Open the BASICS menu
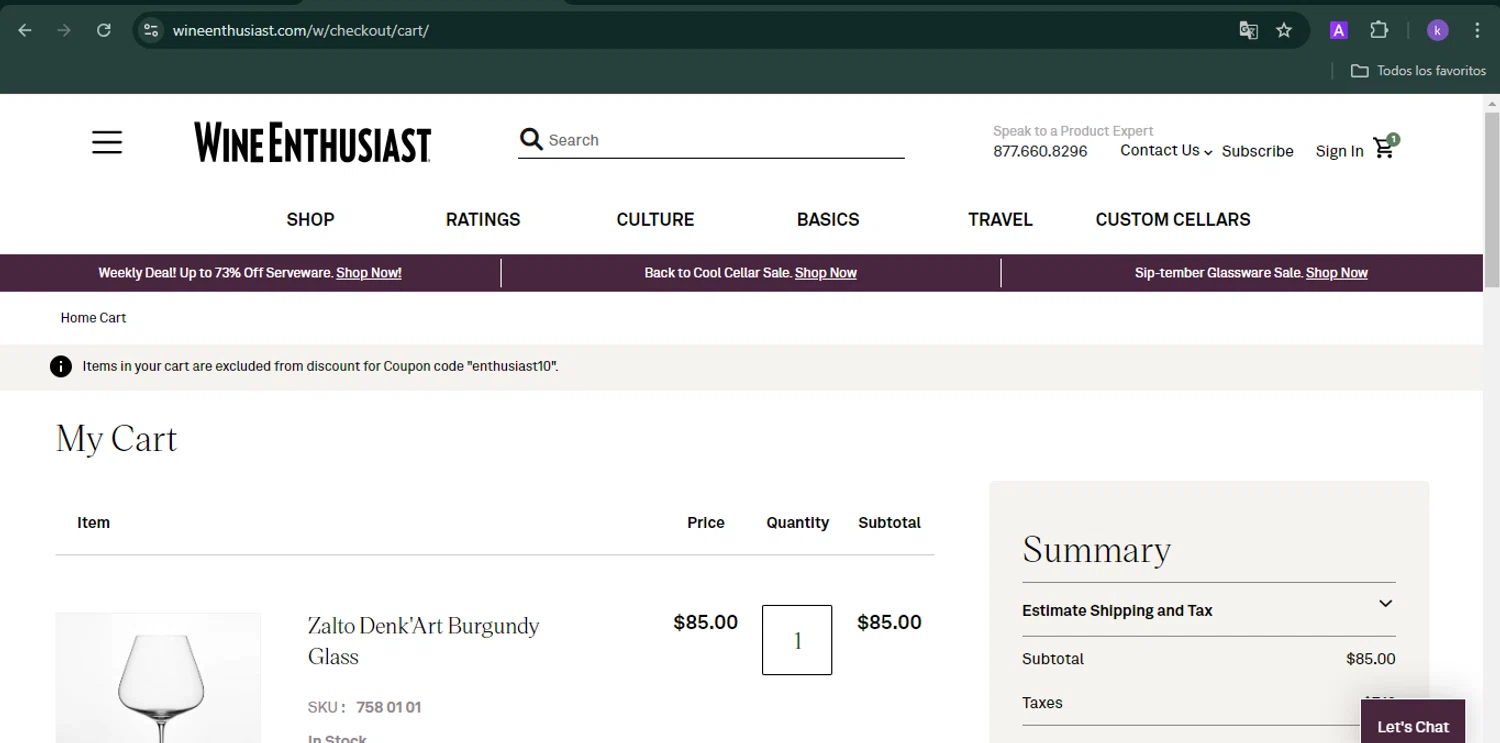Viewport: 1500px width, 743px height. (828, 219)
